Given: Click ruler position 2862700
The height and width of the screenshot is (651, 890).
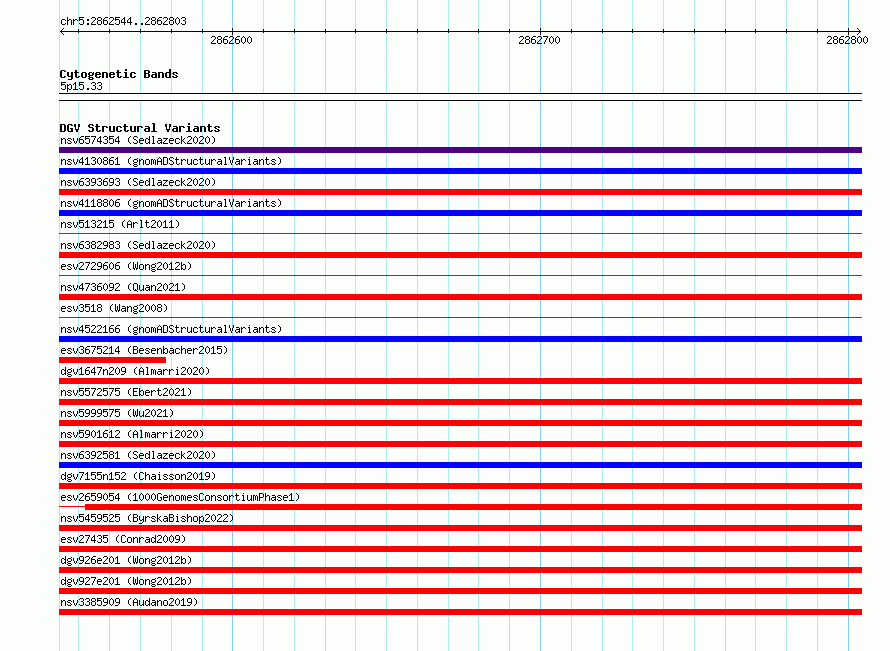Looking at the screenshot, I should [539, 40].
